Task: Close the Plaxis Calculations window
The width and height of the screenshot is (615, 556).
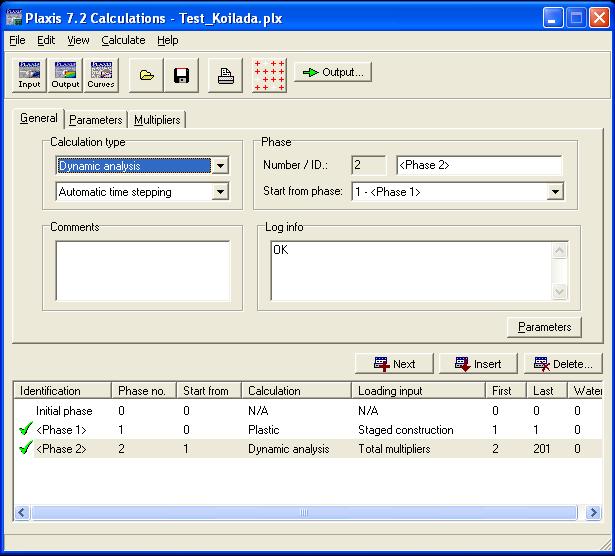Action: coord(599,18)
